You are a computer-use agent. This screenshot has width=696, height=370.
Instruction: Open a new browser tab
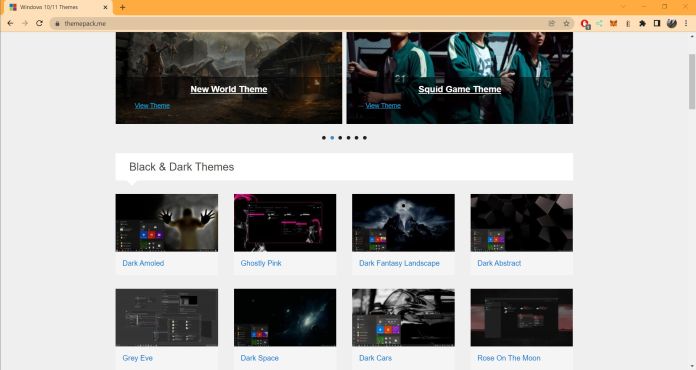tap(123, 7)
